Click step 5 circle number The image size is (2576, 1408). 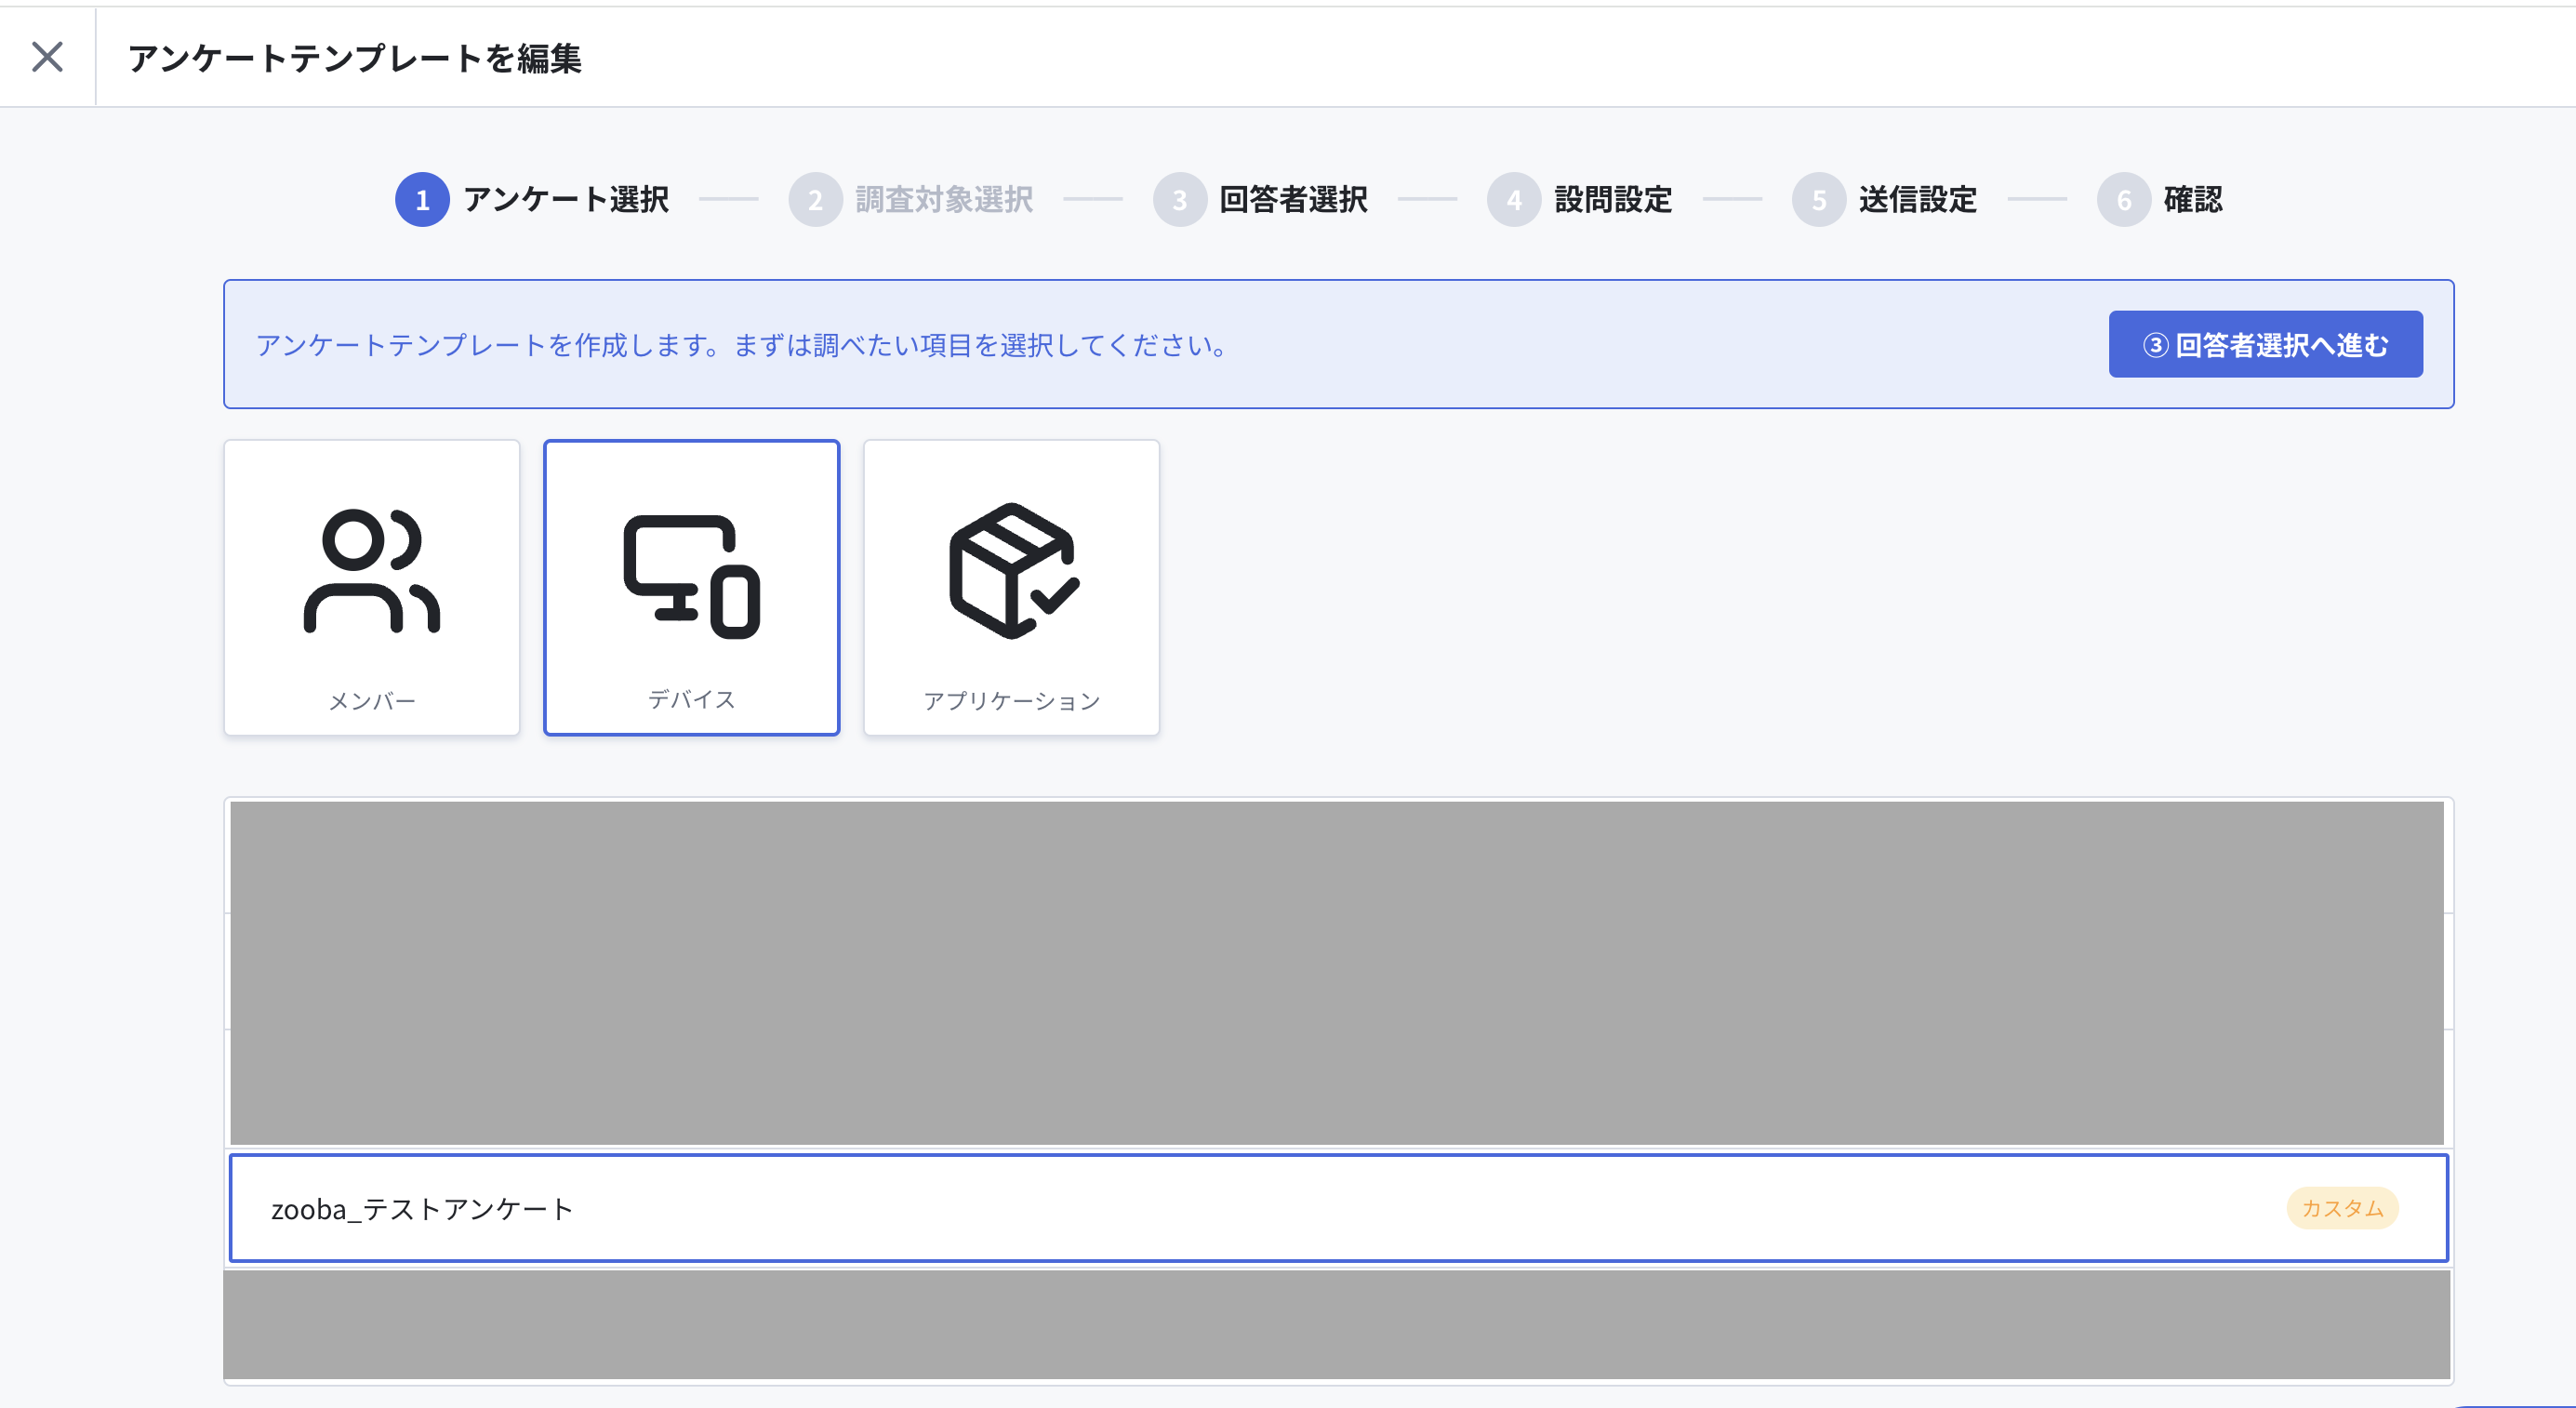1819,200
